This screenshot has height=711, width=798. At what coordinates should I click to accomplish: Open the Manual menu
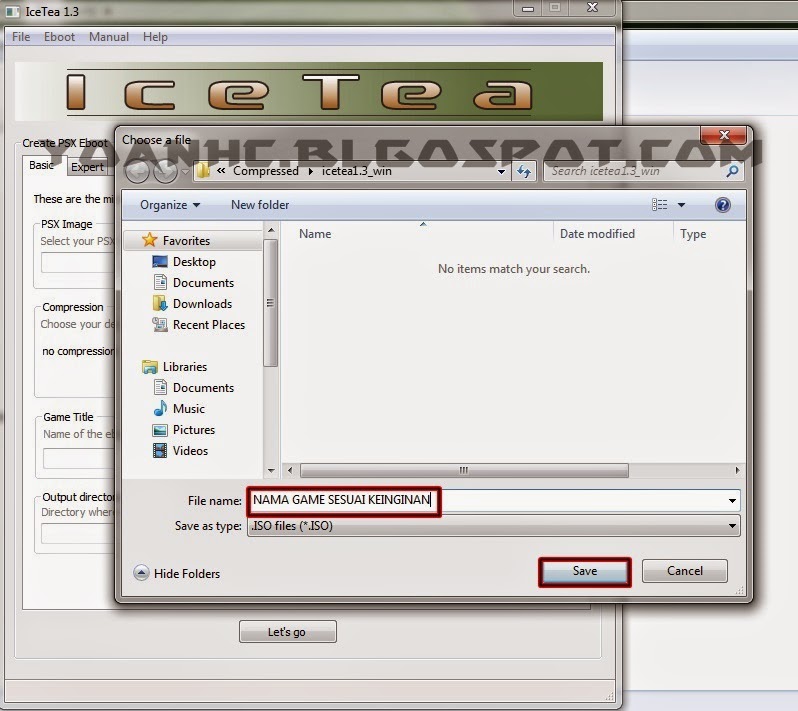[x=109, y=37]
